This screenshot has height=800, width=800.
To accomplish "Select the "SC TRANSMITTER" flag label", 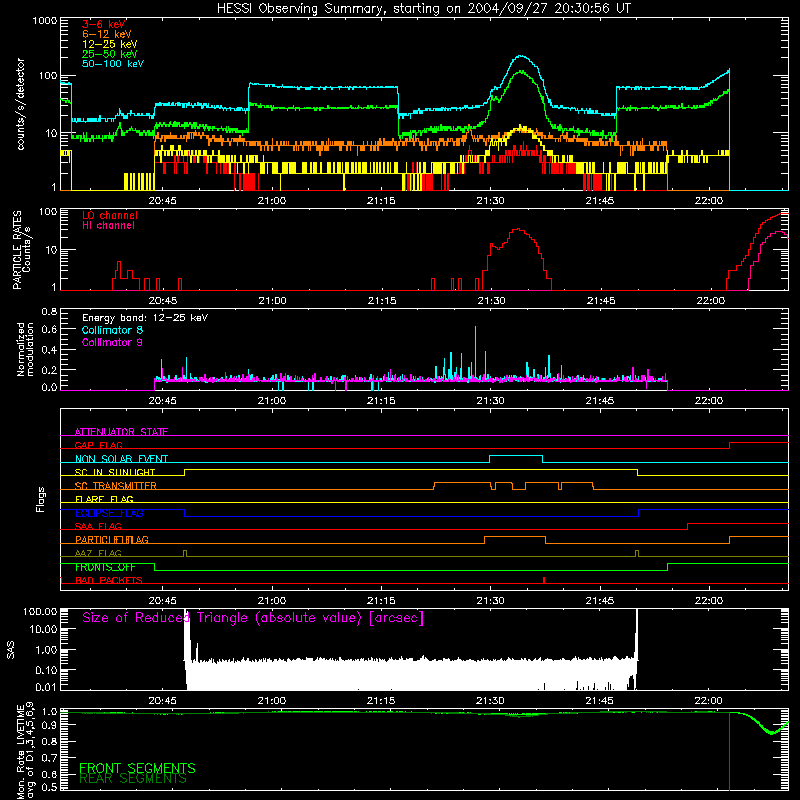I will coord(116,486).
